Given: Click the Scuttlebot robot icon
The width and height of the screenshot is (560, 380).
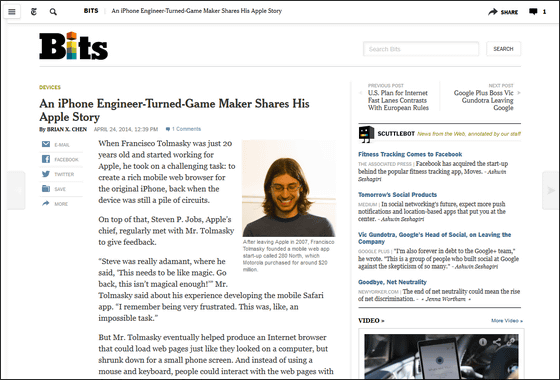Looking at the screenshot, I should pos(366,134).
